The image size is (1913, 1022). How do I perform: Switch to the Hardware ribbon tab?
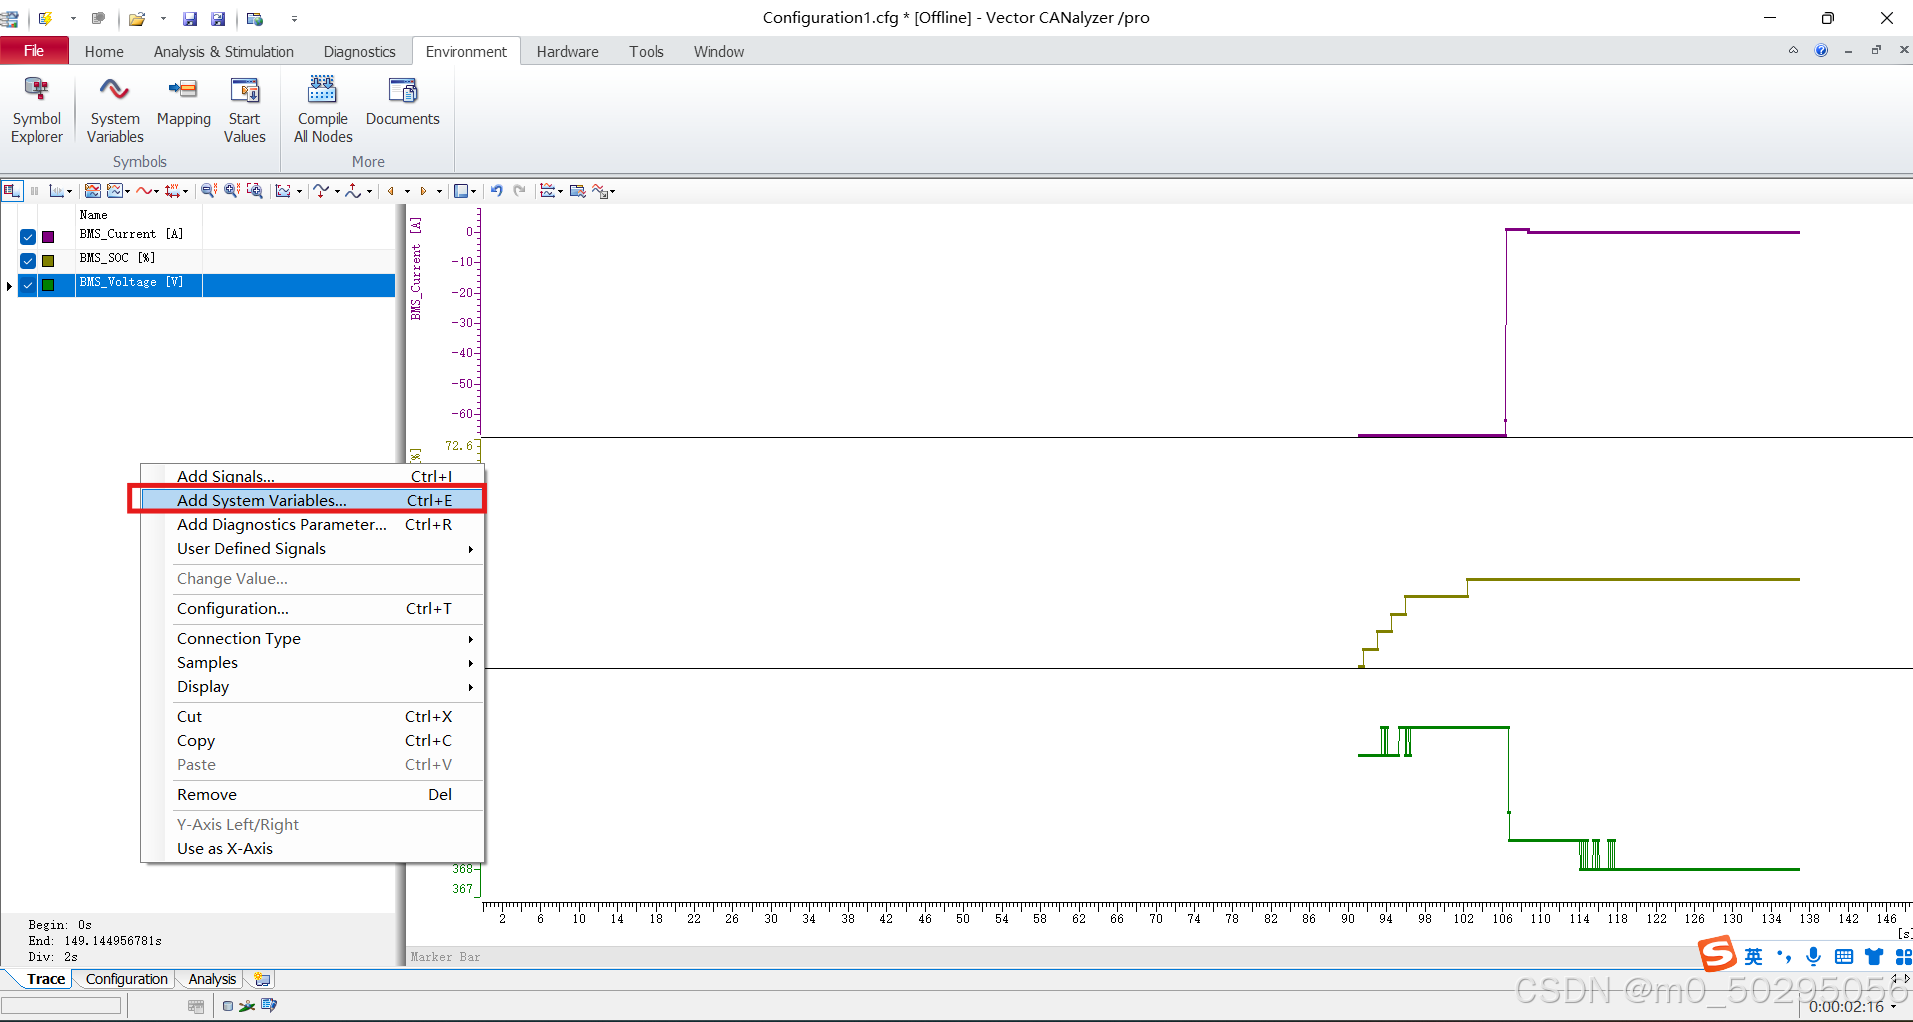pyautogui.click(x=568, y=51)
